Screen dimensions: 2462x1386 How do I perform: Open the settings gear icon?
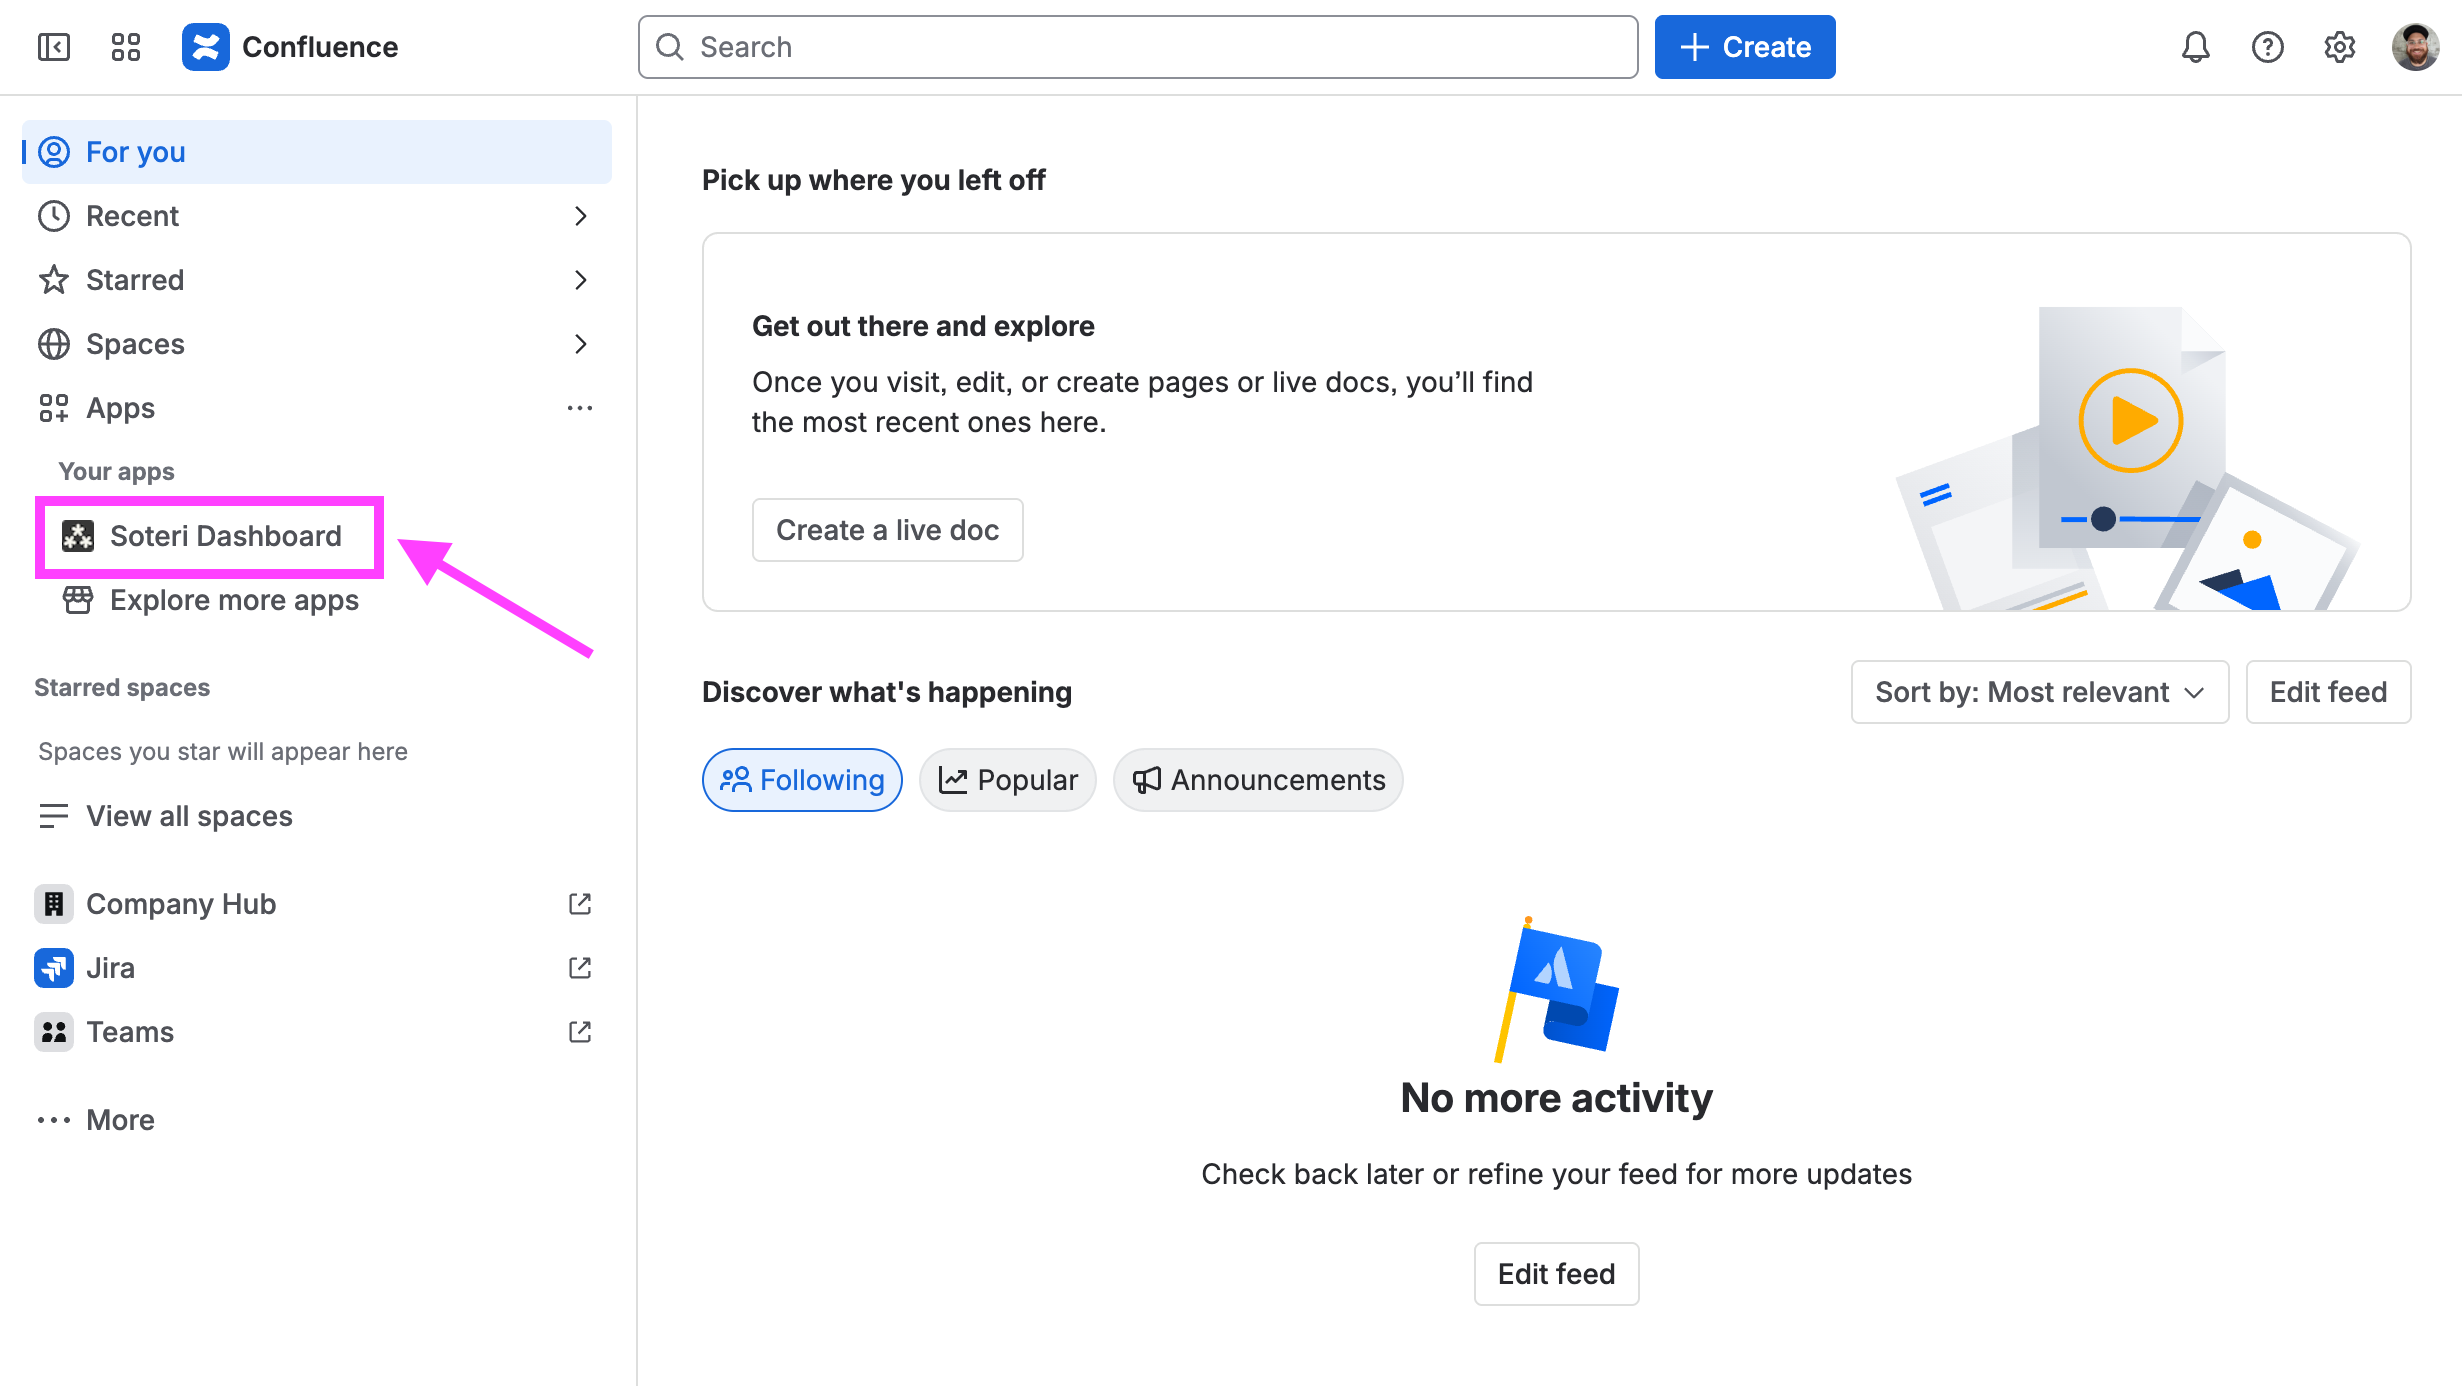coord(2339,47)
